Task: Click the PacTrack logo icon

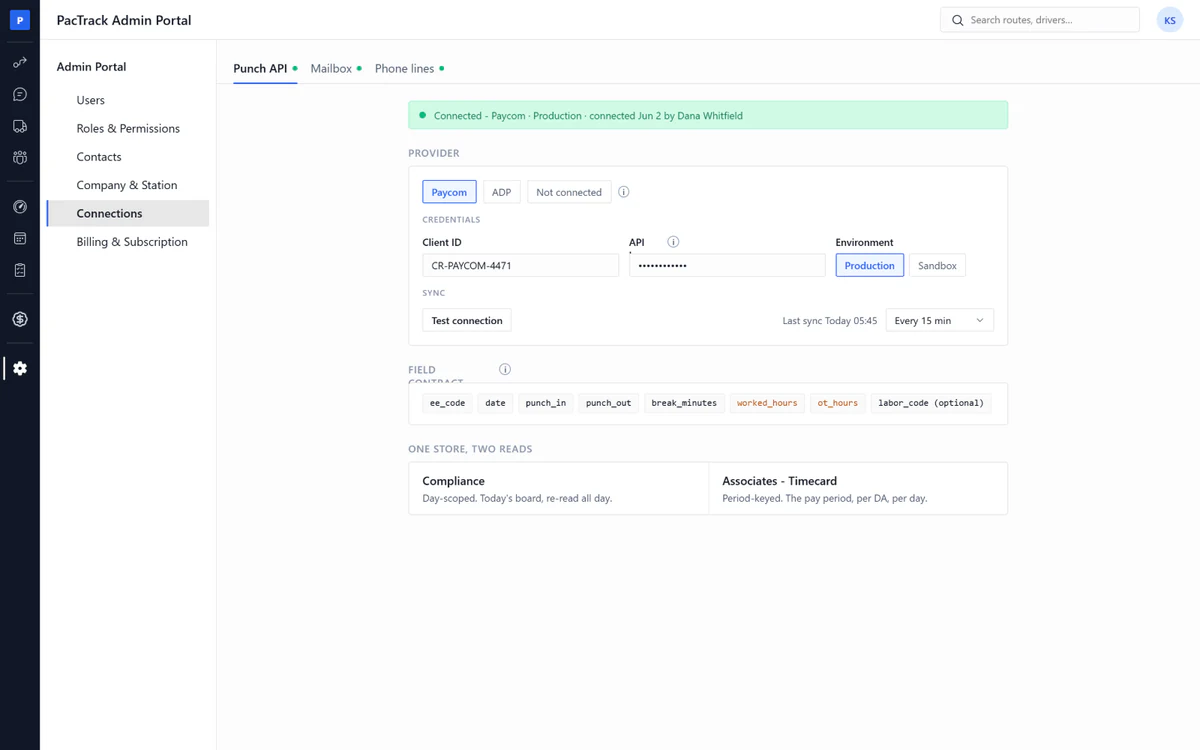Action: tap(20, 20)
